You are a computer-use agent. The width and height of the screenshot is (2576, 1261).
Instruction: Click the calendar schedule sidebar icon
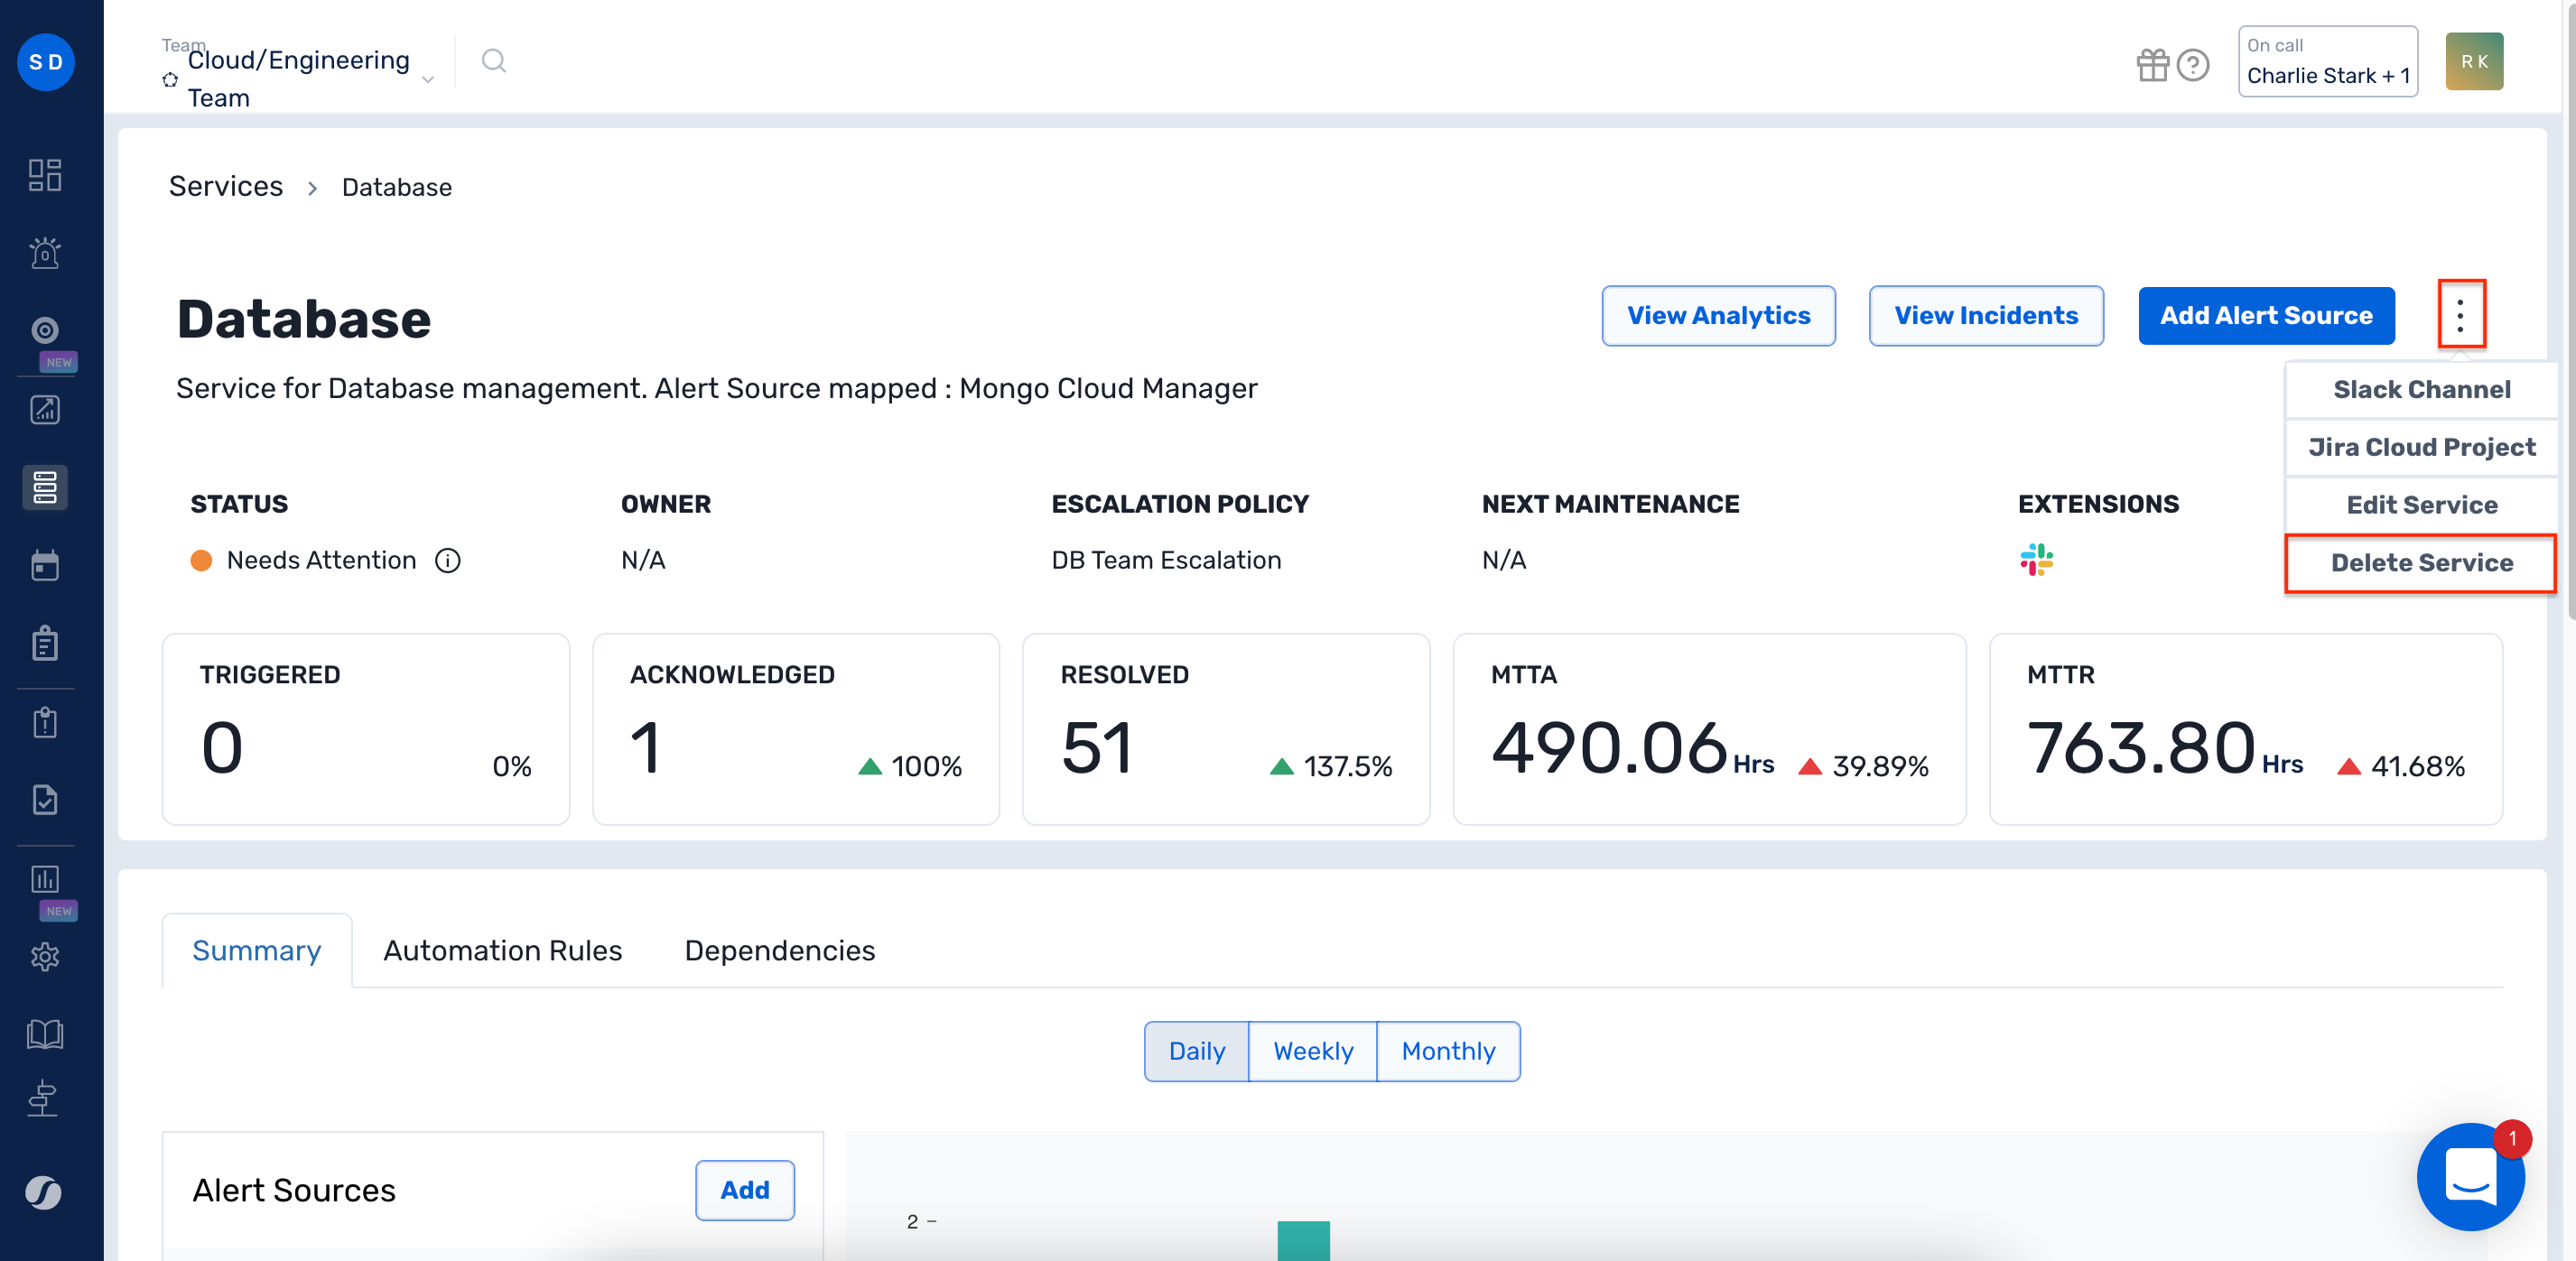tap(45, 566)
